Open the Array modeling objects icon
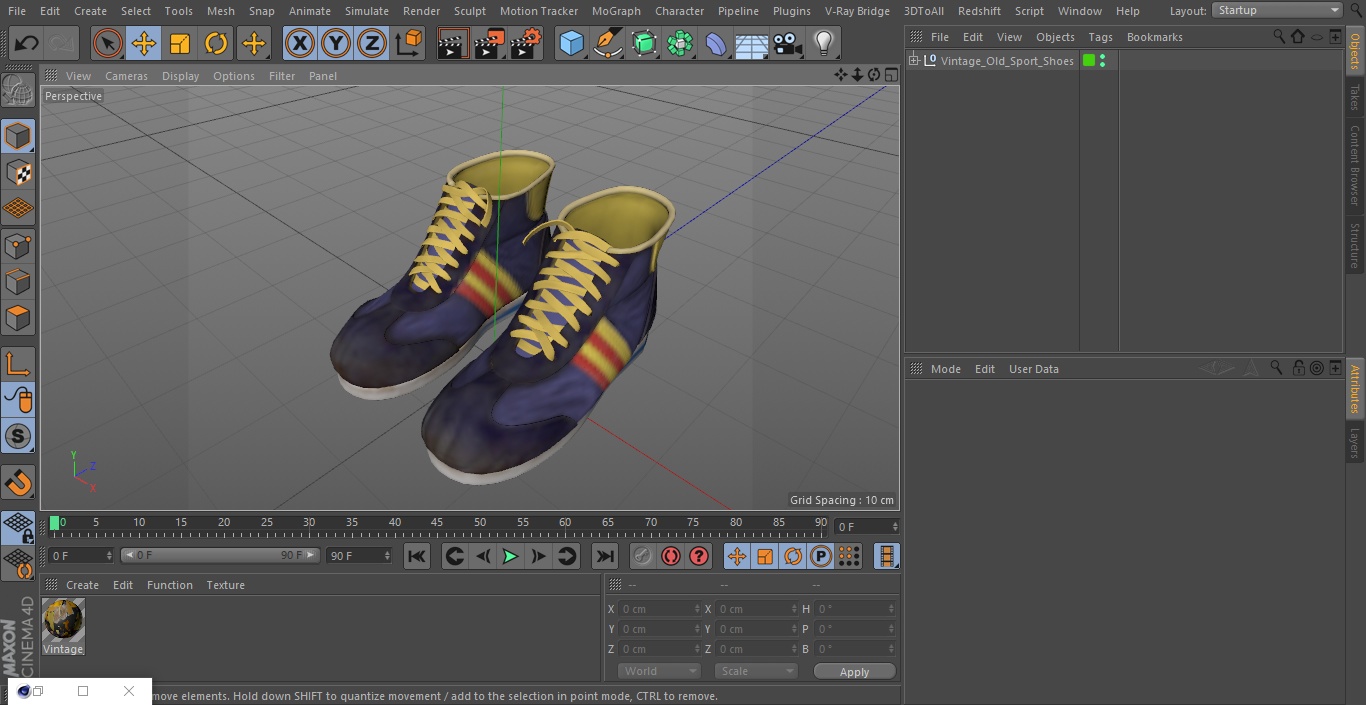Image resolution: width=1366 pixels, height=705 pixels. tap(680, 43)
